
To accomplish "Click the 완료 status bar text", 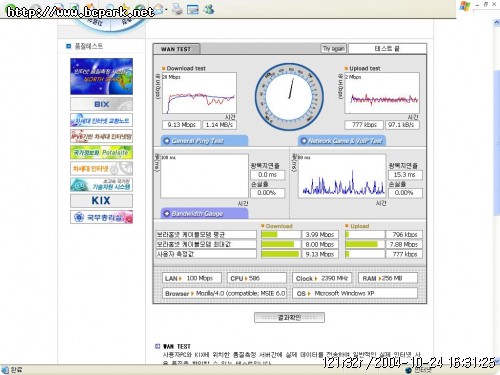I will coord(17,370).
